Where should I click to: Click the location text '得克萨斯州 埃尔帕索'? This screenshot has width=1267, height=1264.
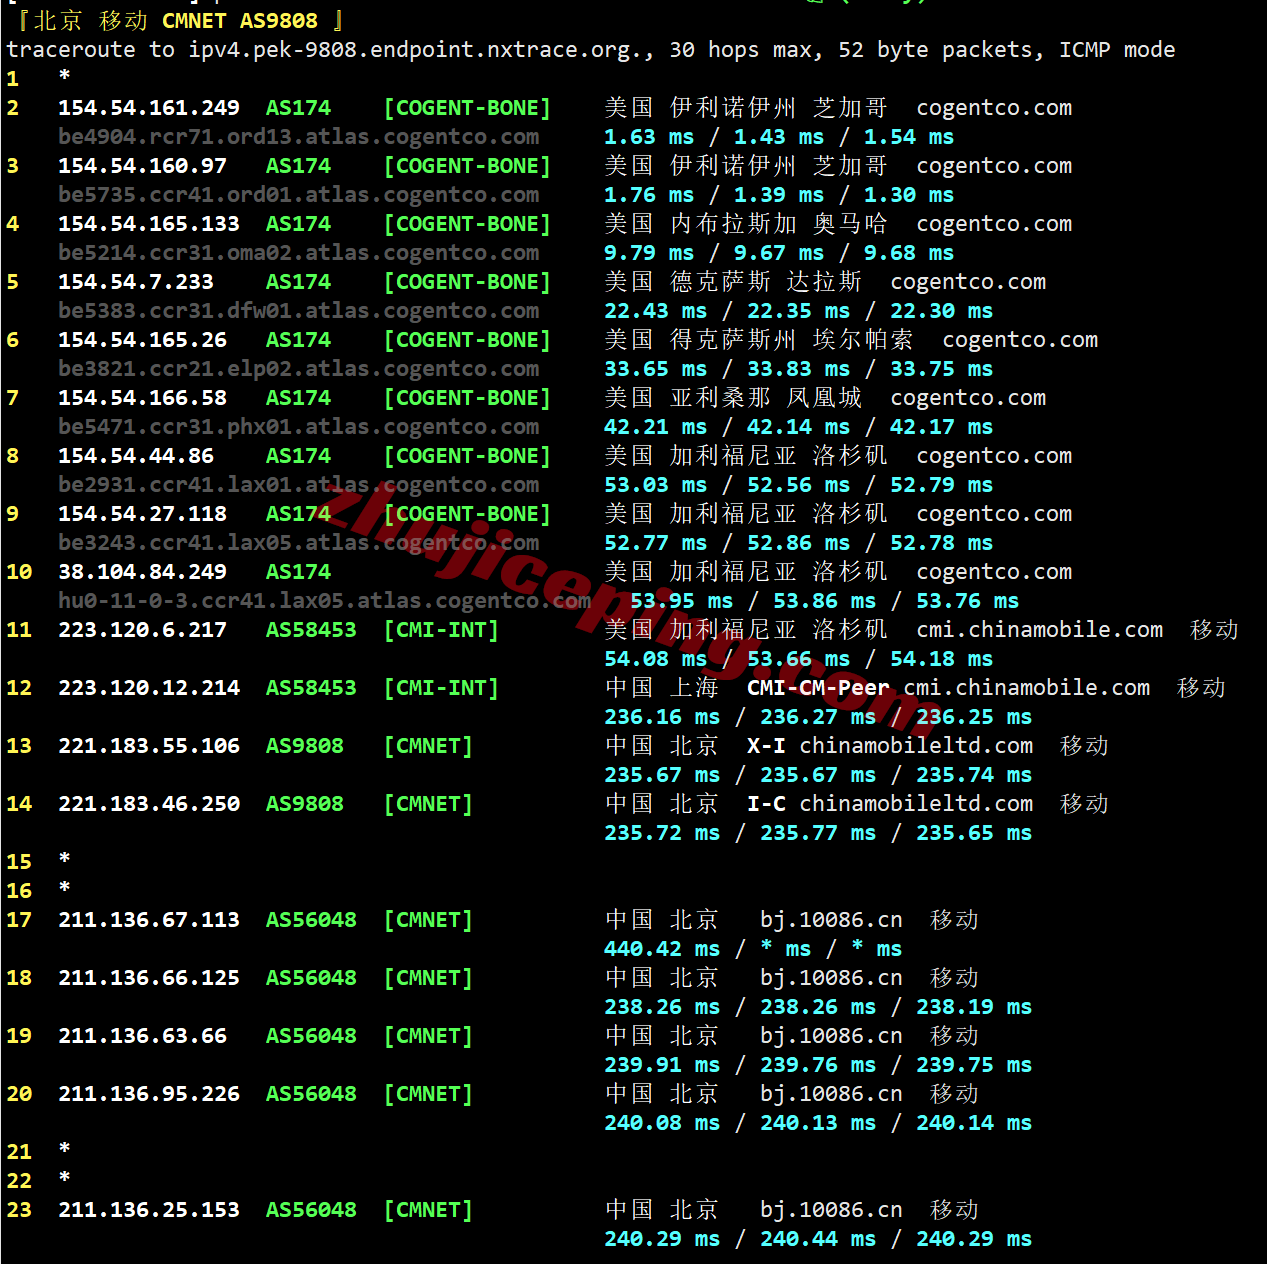click(x=792, y=340)
